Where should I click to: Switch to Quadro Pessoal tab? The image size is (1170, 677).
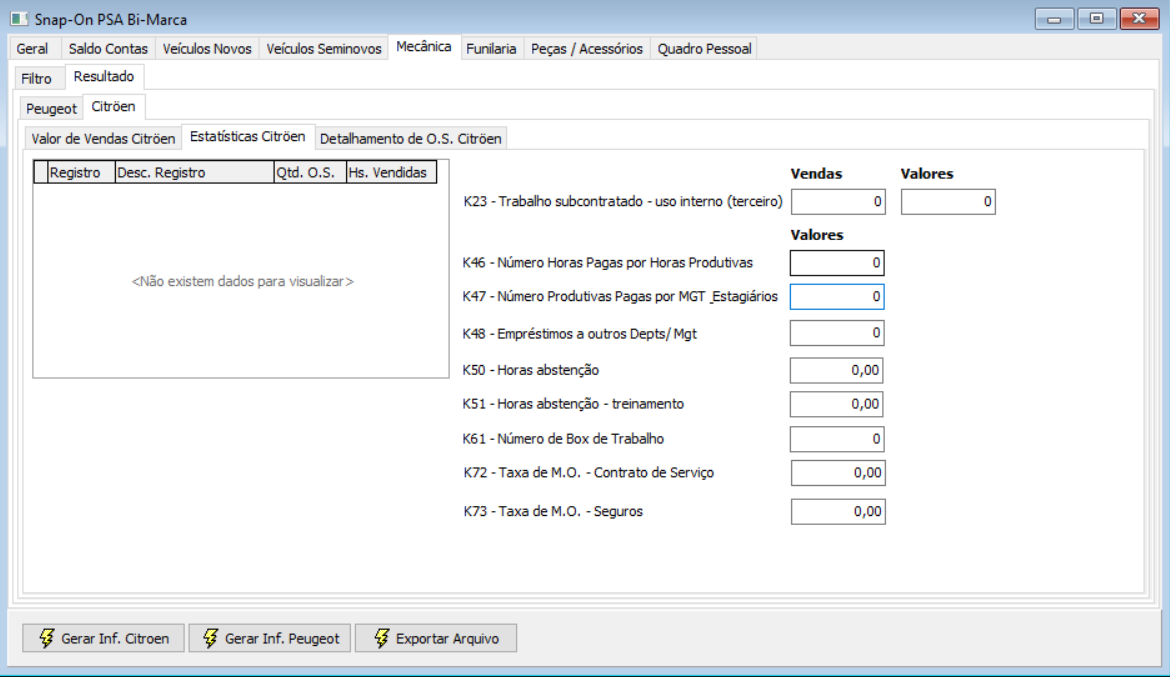[x=704, y=49]
